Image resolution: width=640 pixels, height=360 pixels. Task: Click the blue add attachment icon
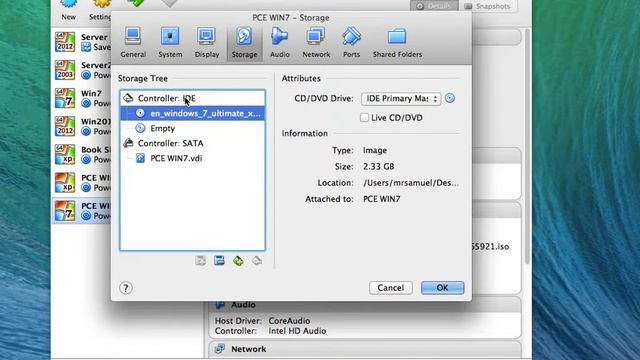point(219,260)
